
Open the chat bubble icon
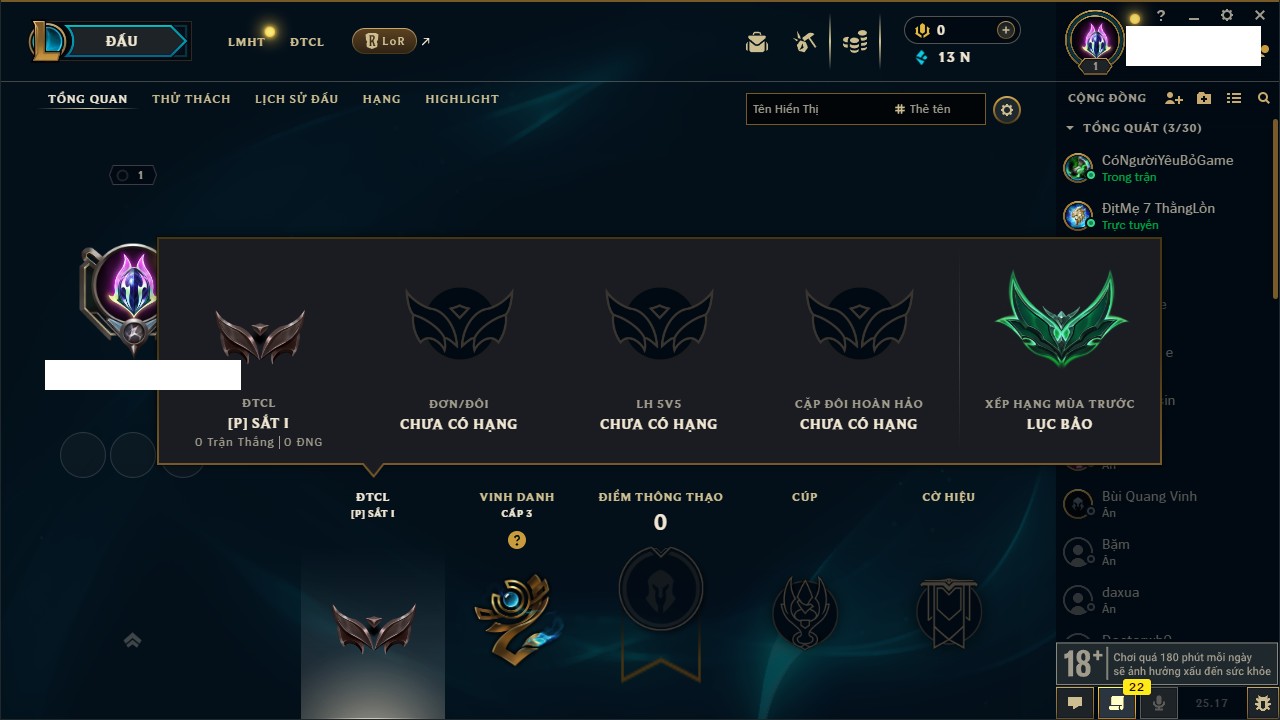[x=1075, y=703]
